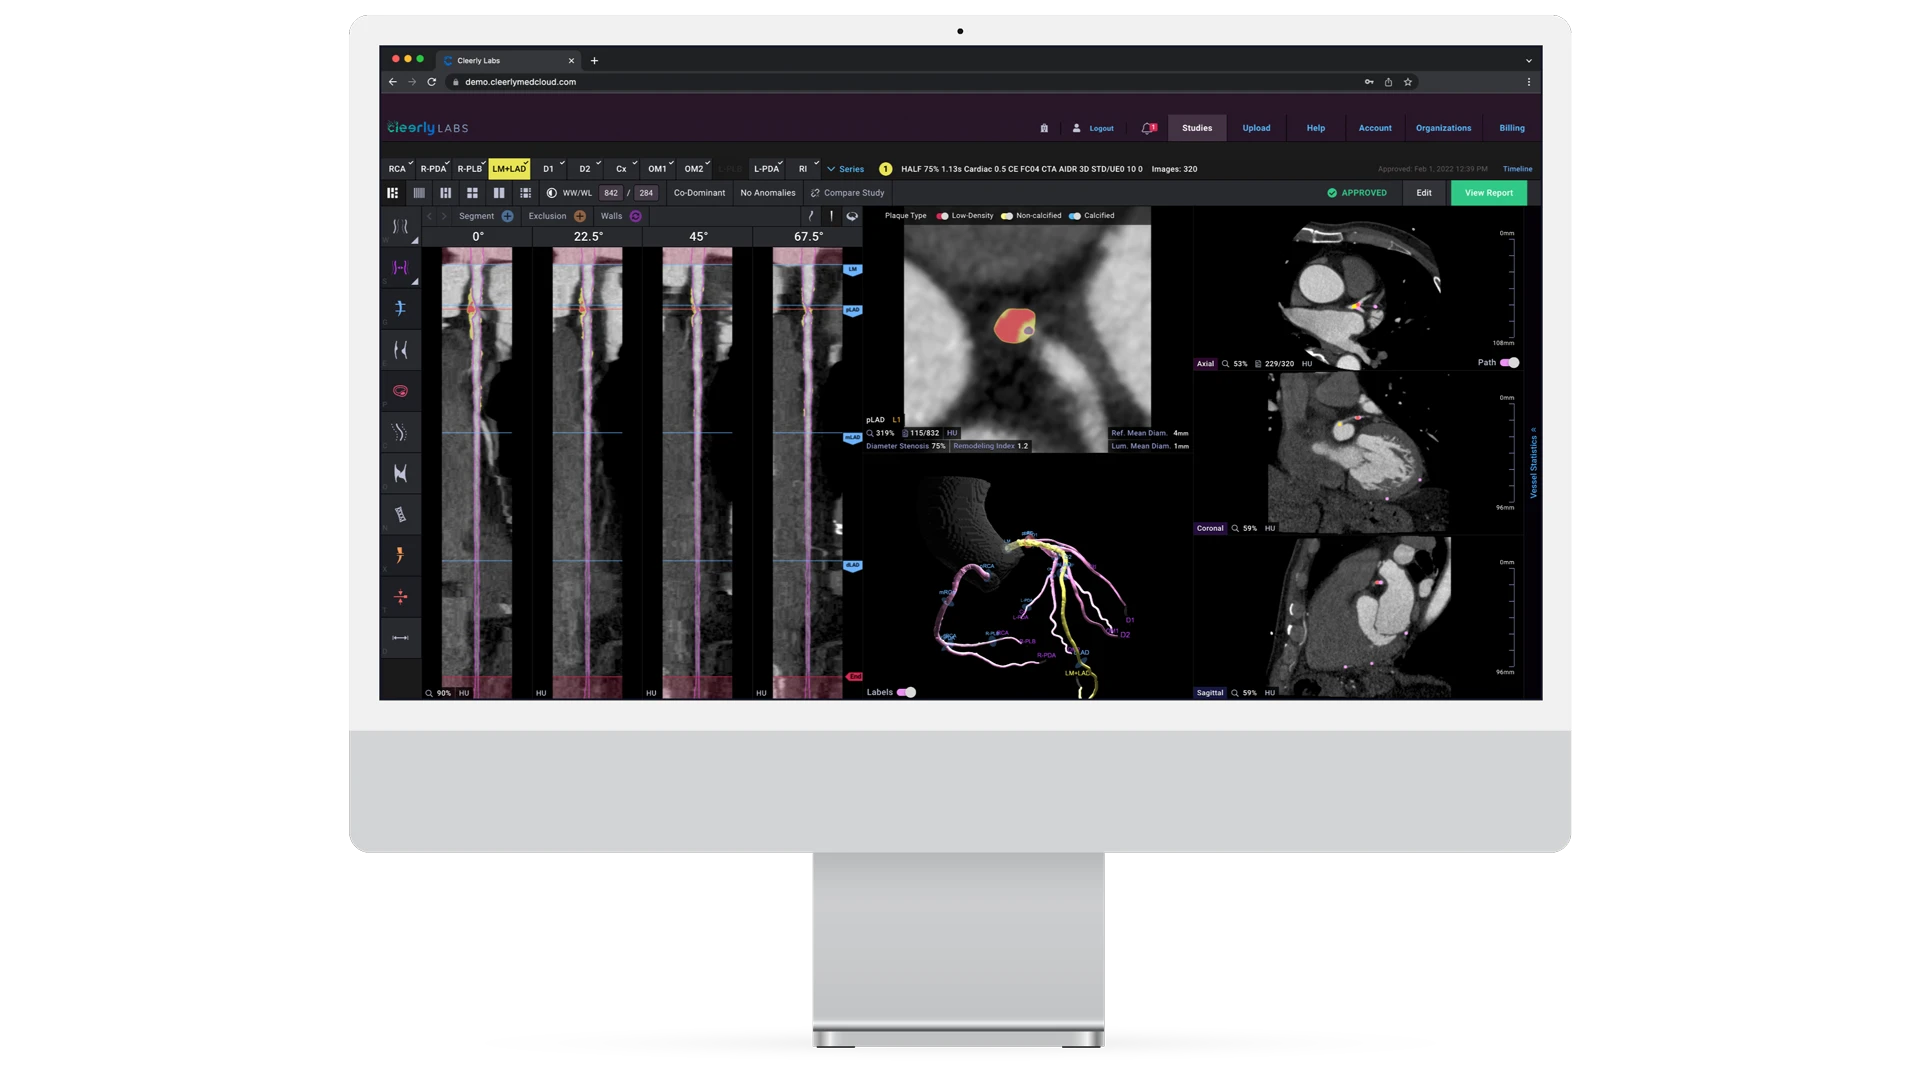Select the R-PDA vessel tab
1920x1080 pixels.
[434, 169]
